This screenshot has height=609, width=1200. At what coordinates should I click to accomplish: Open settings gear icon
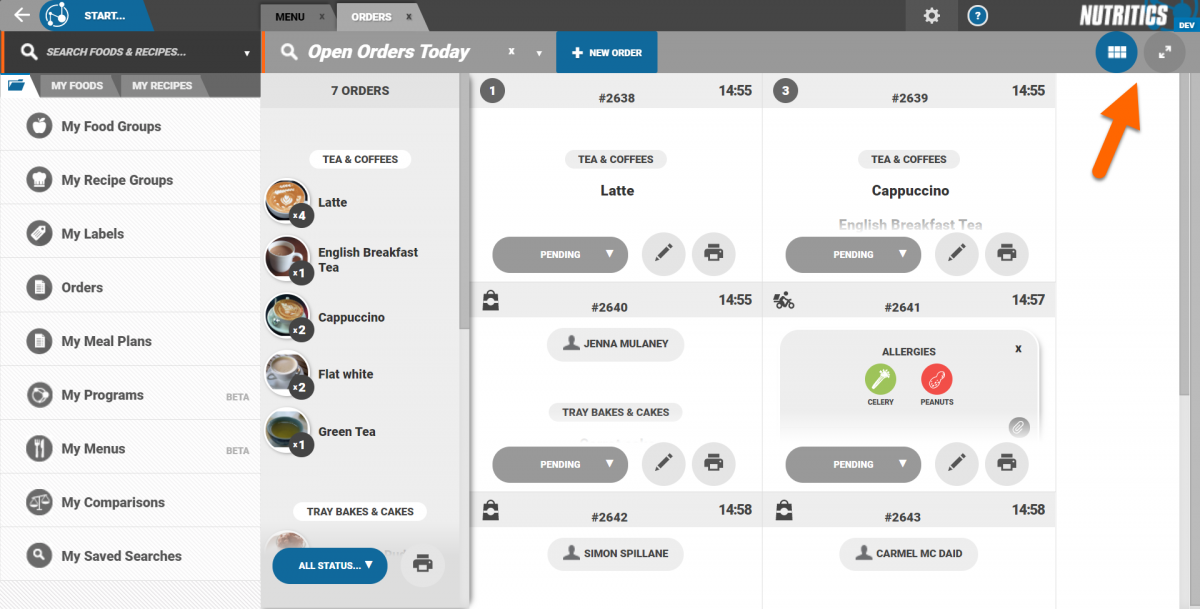coord(931,16)
